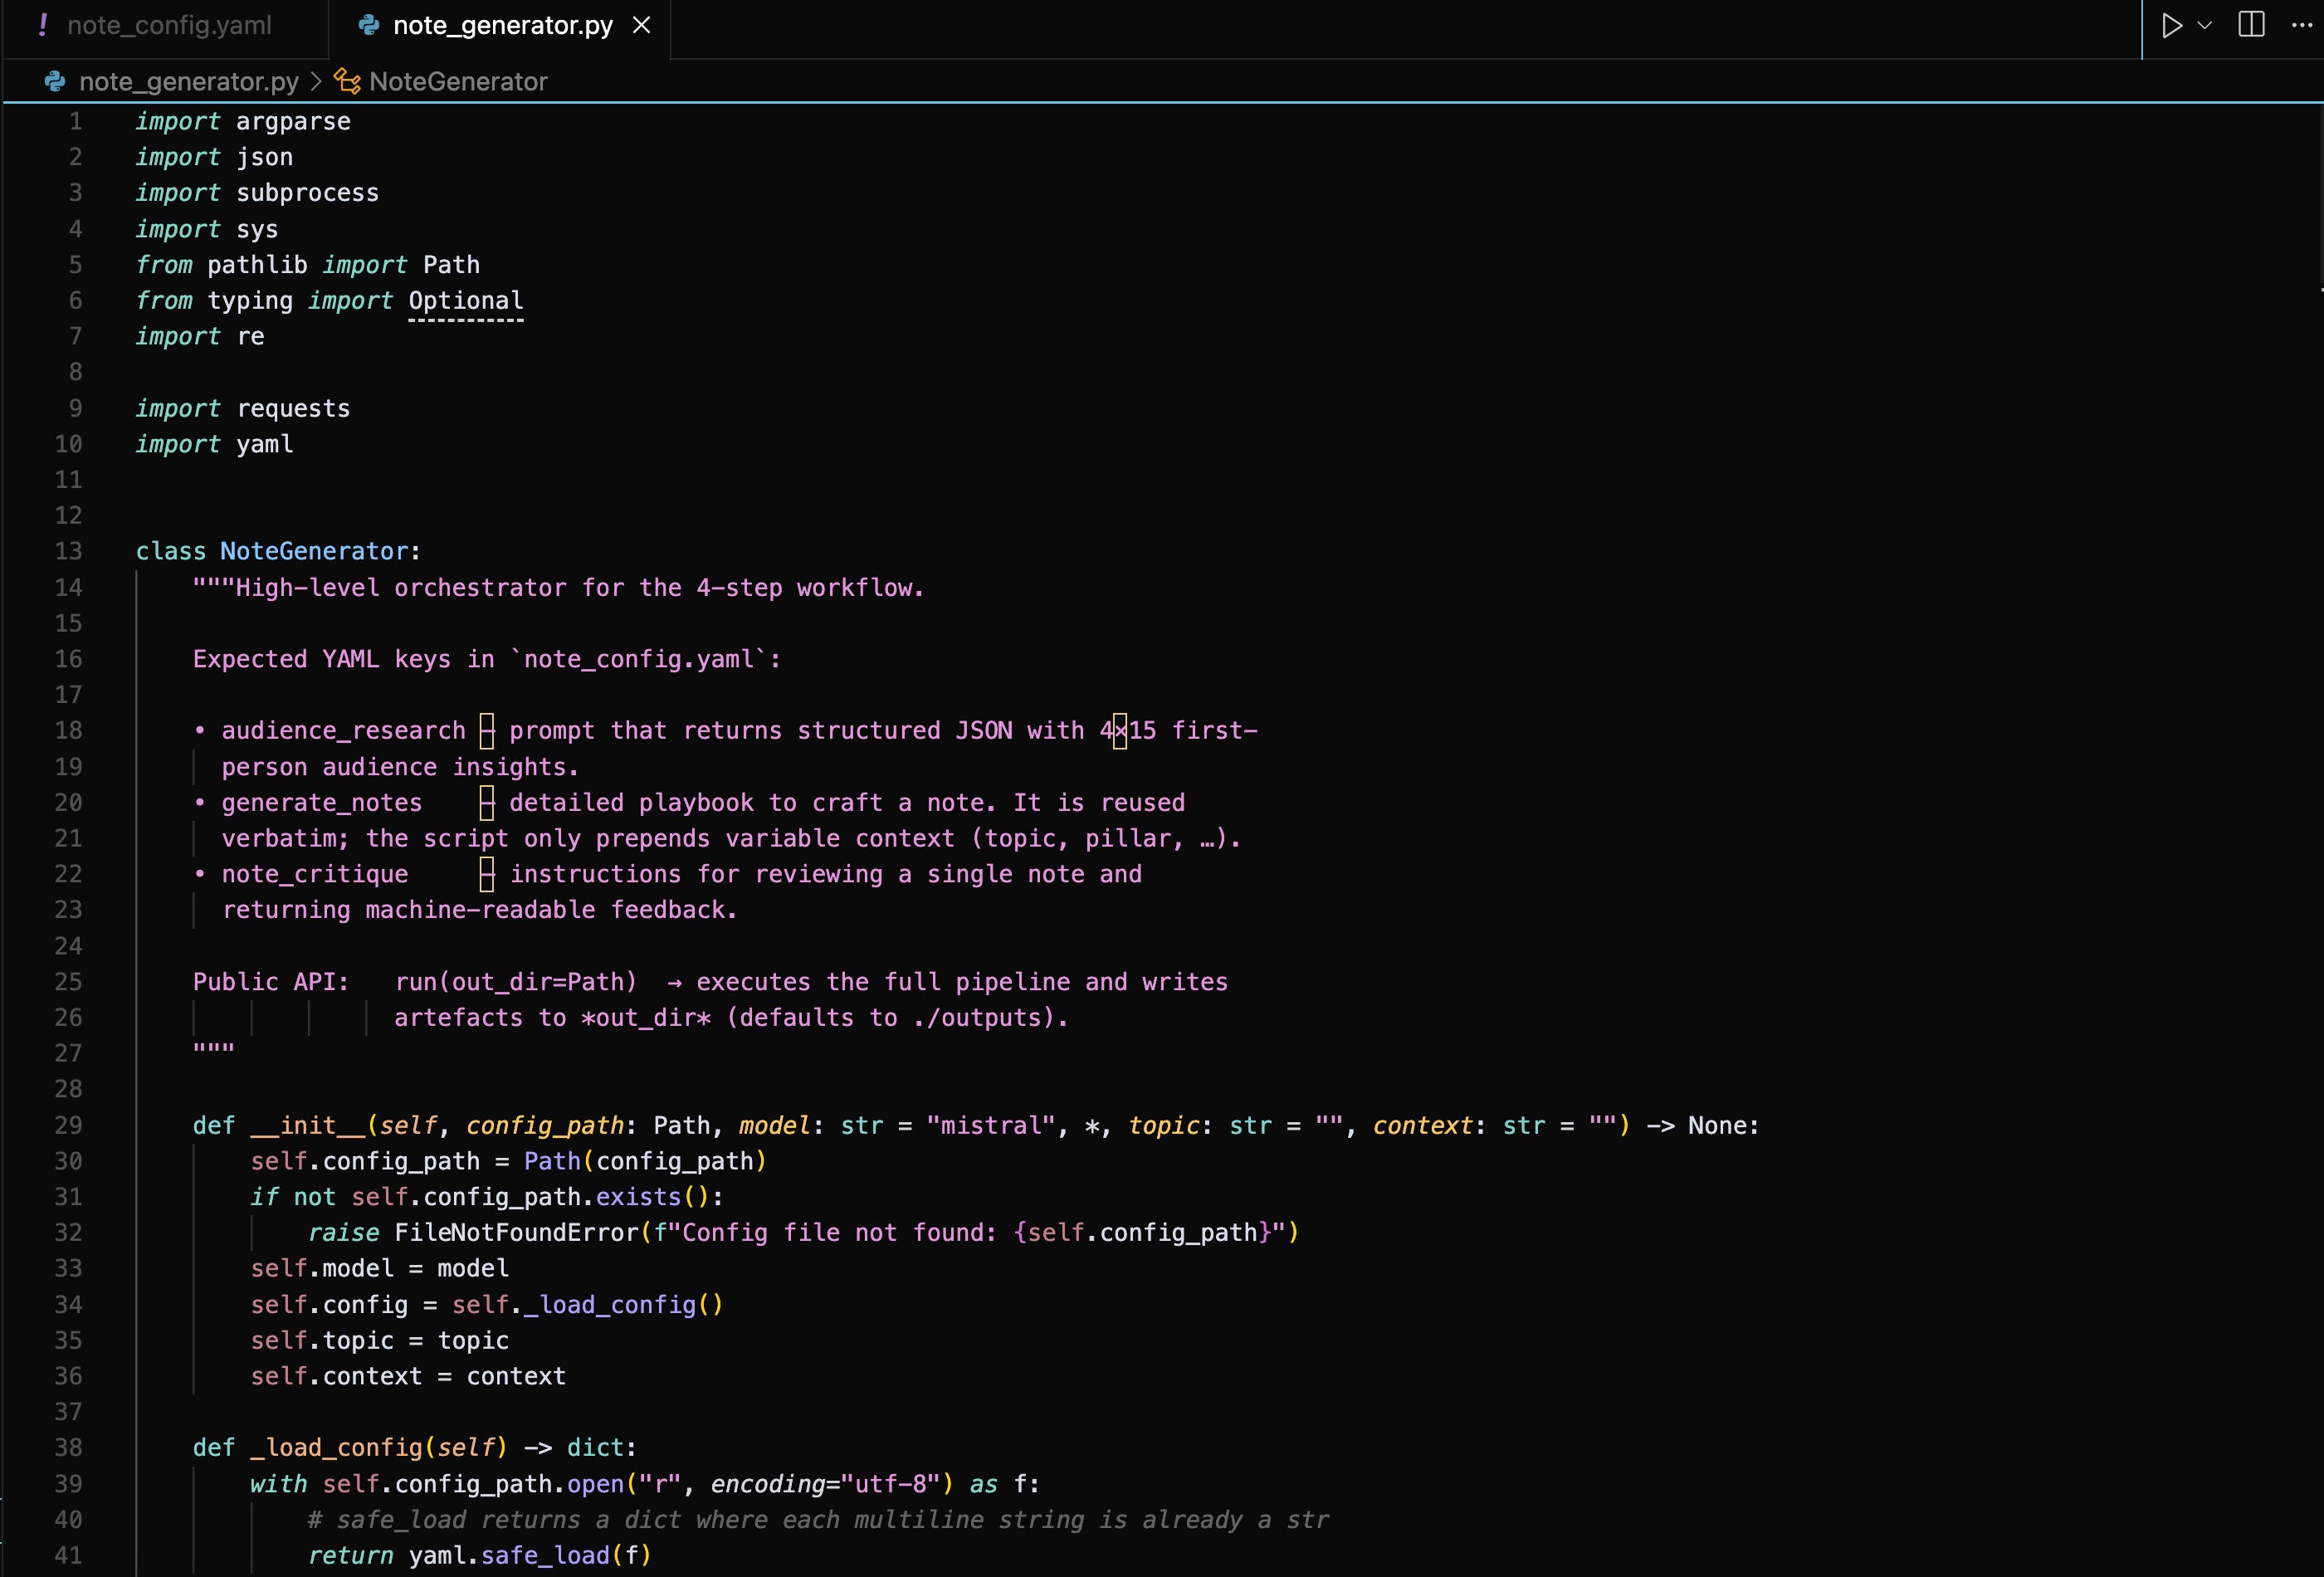Click YAML exclamation icon on note_config.yaml tab
Image resolution: width=2324 pixels, height=1577 pixels.
pyautogui.click(x=42, y=25)
